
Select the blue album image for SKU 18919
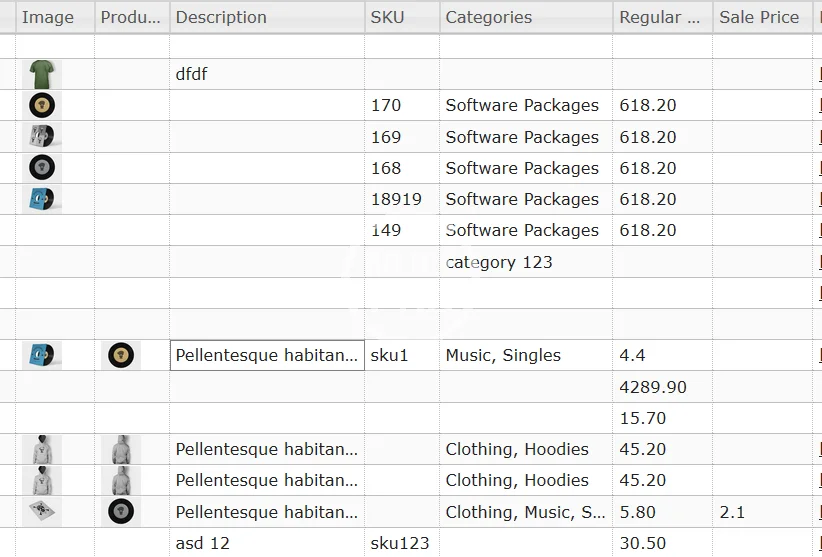pyautogui.click(x=41, y=199)
